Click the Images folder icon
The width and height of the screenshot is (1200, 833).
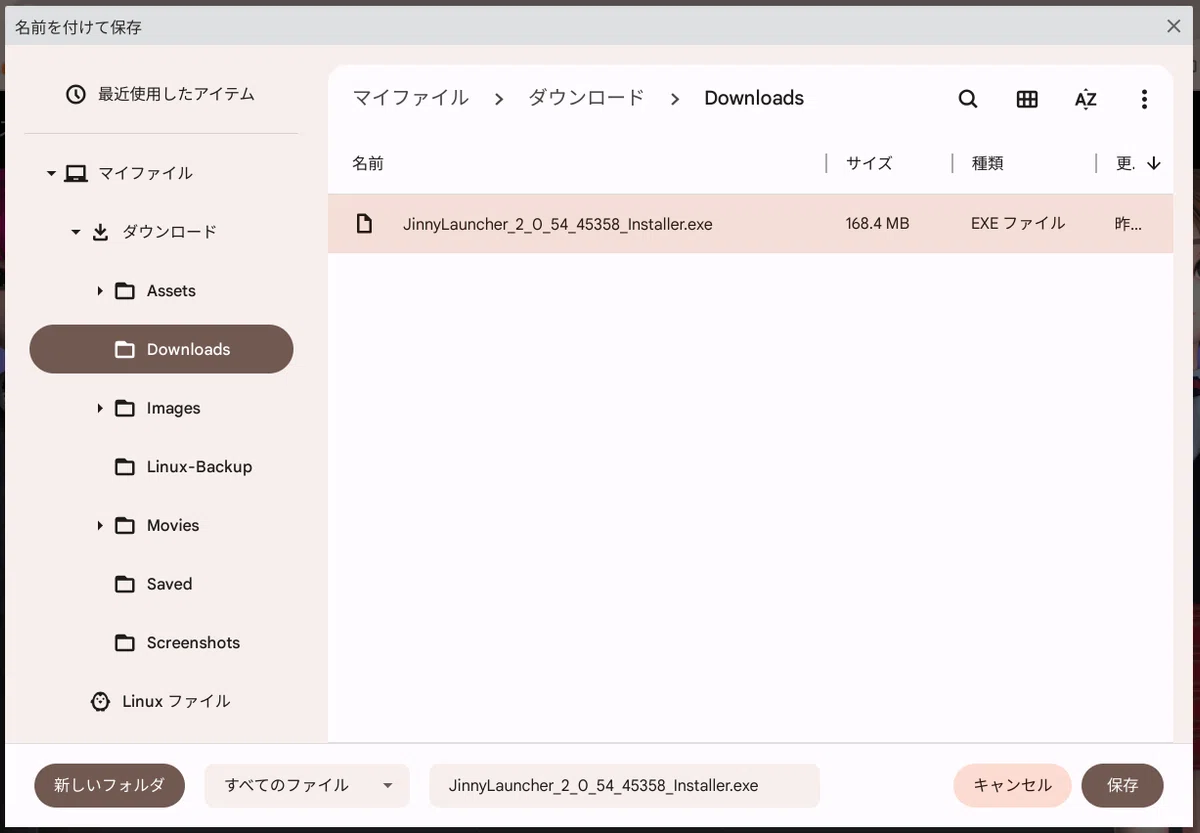(x=125, y=408)
